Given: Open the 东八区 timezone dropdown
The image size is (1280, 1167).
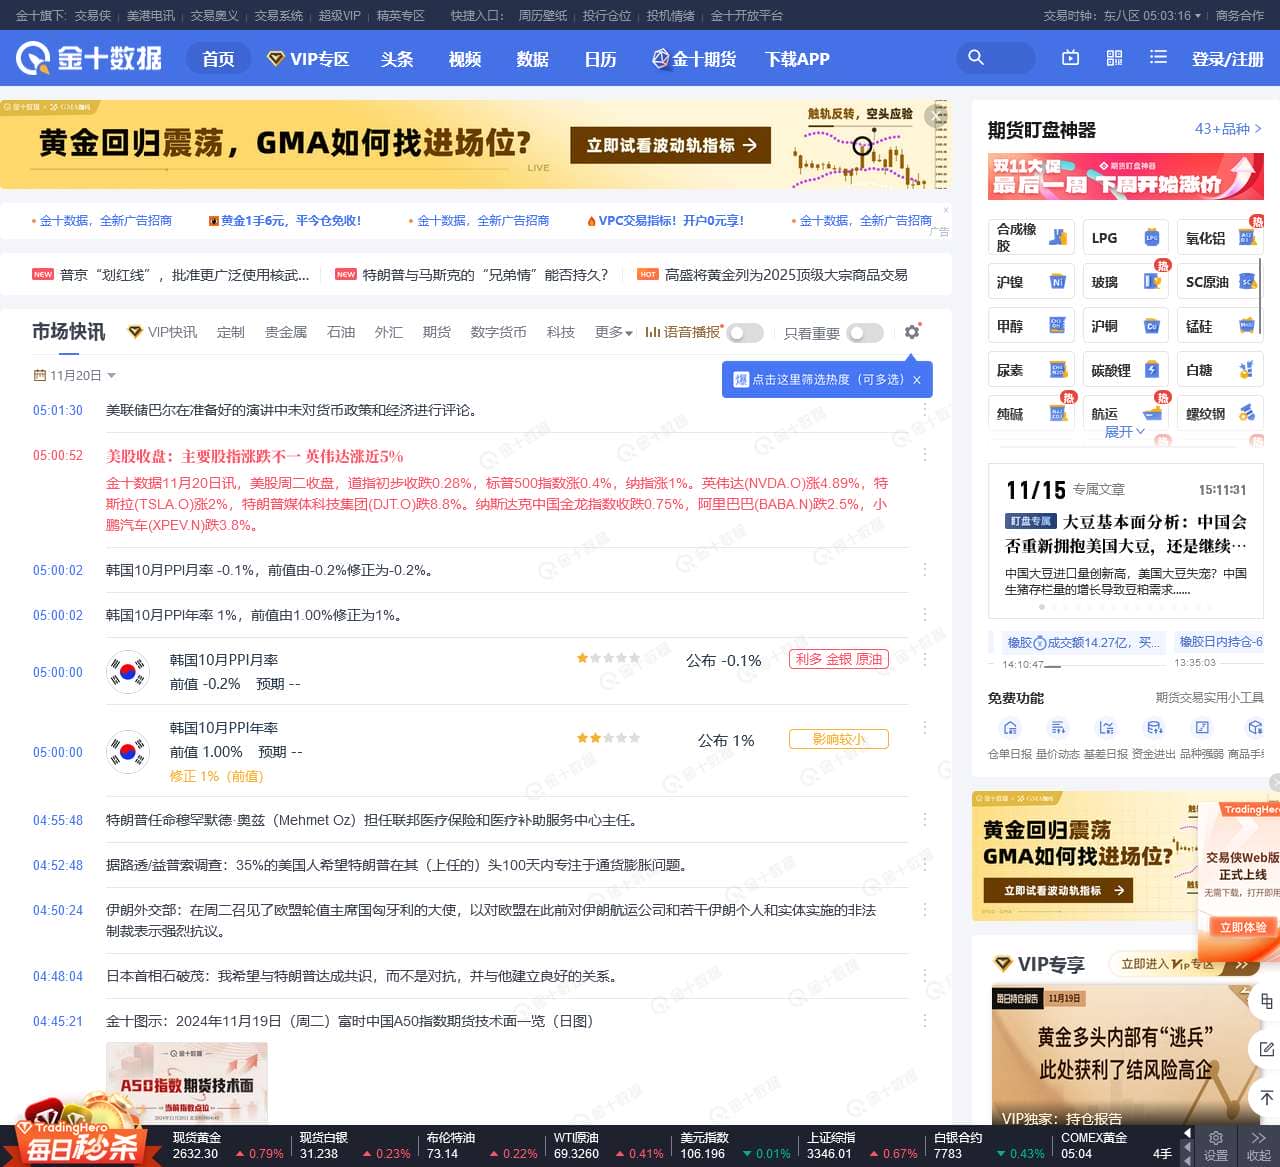Looking at the screenshot, I should pyautogui.click(x=1152, y=16).
